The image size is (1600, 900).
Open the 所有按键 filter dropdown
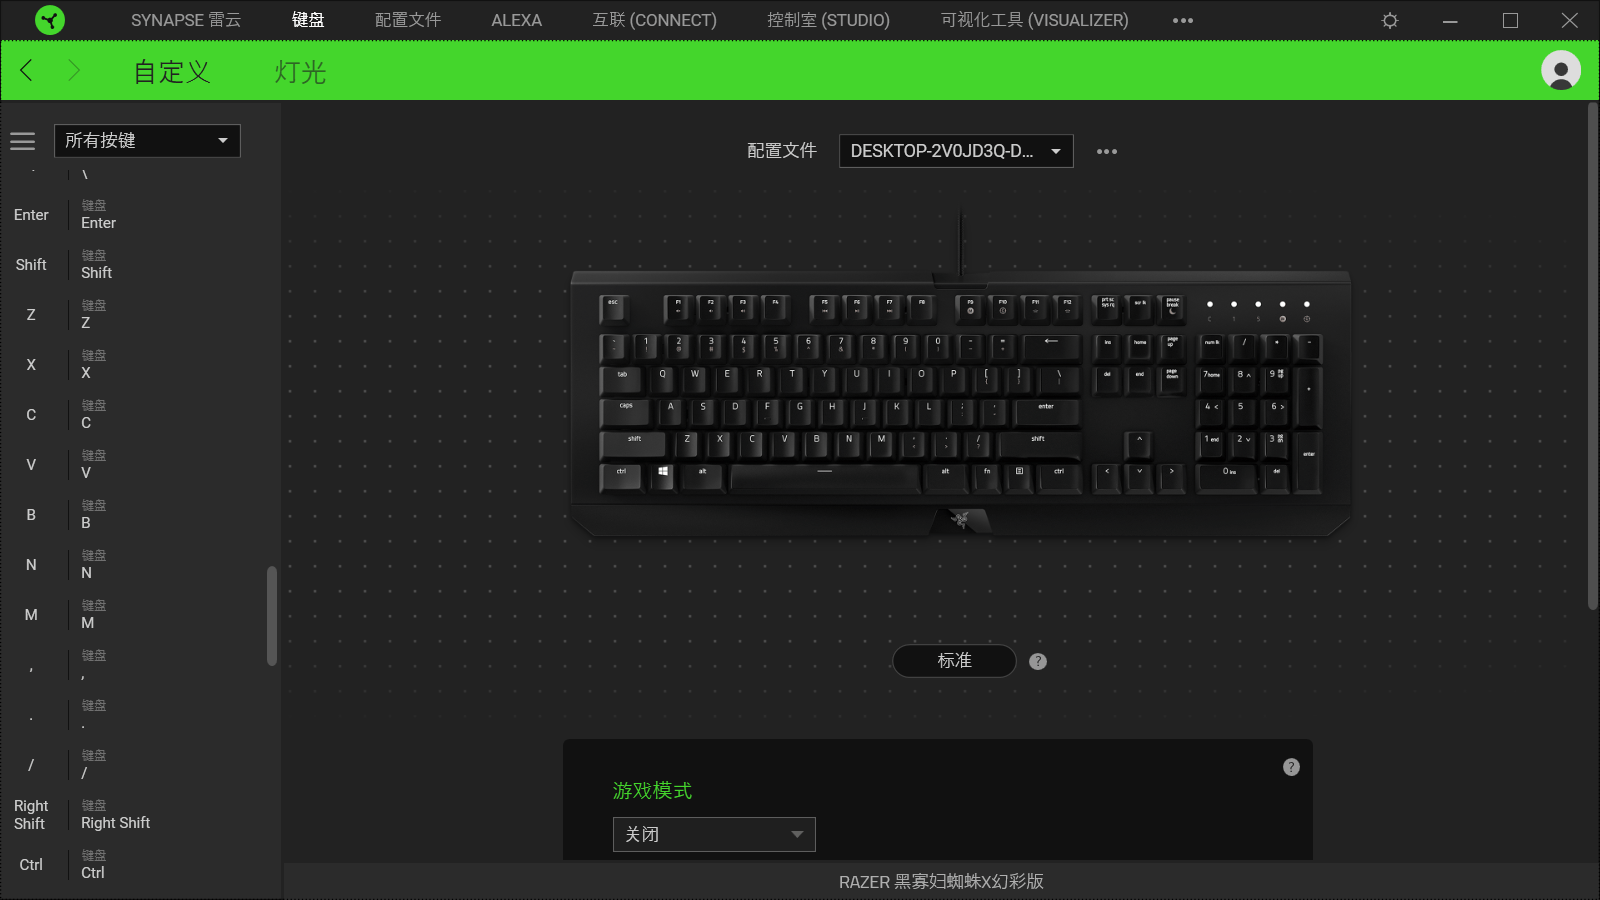147,141
